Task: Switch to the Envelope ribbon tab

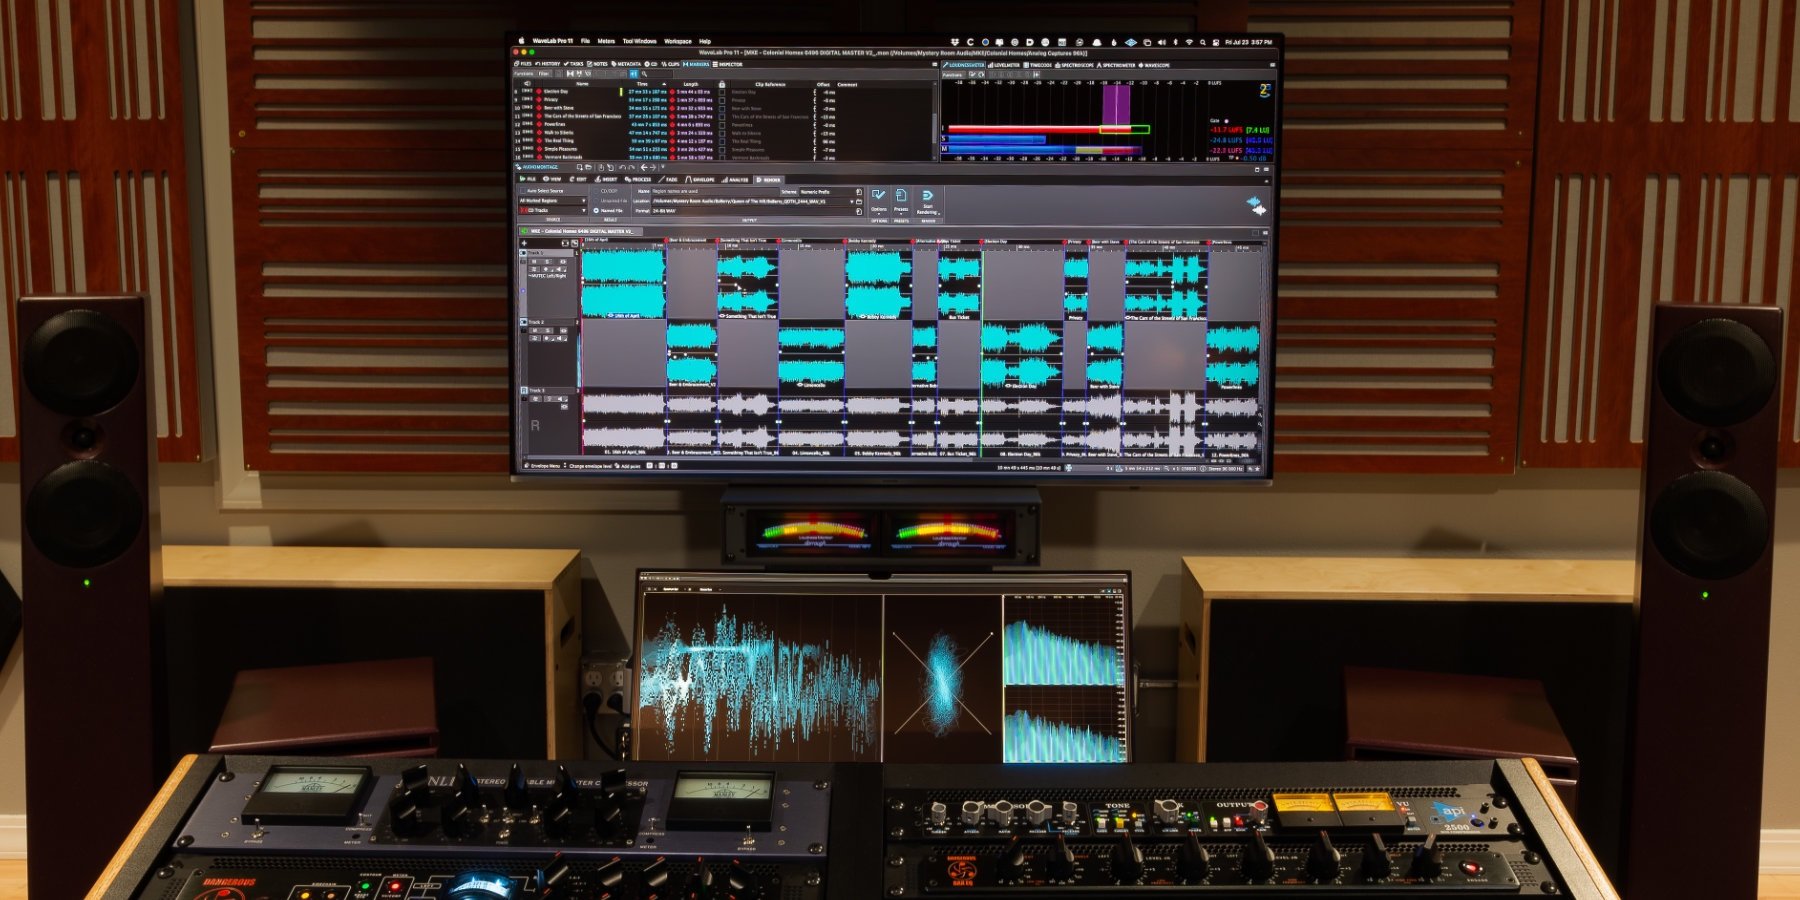Action: (701, 180)
